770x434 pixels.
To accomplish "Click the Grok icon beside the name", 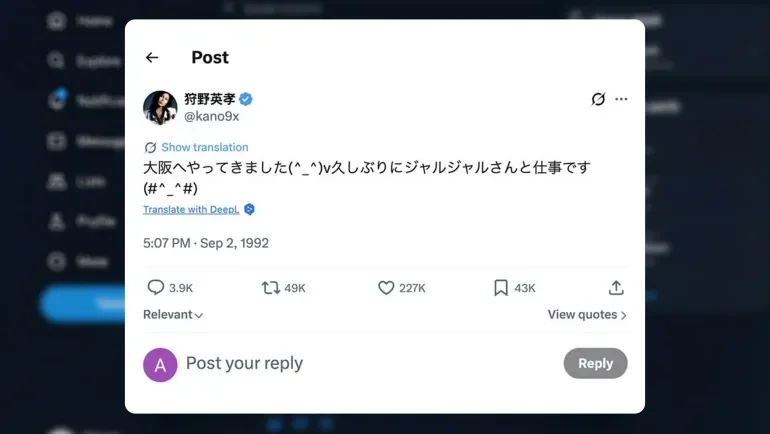I will pyautogui.click(x=598, y=99).
